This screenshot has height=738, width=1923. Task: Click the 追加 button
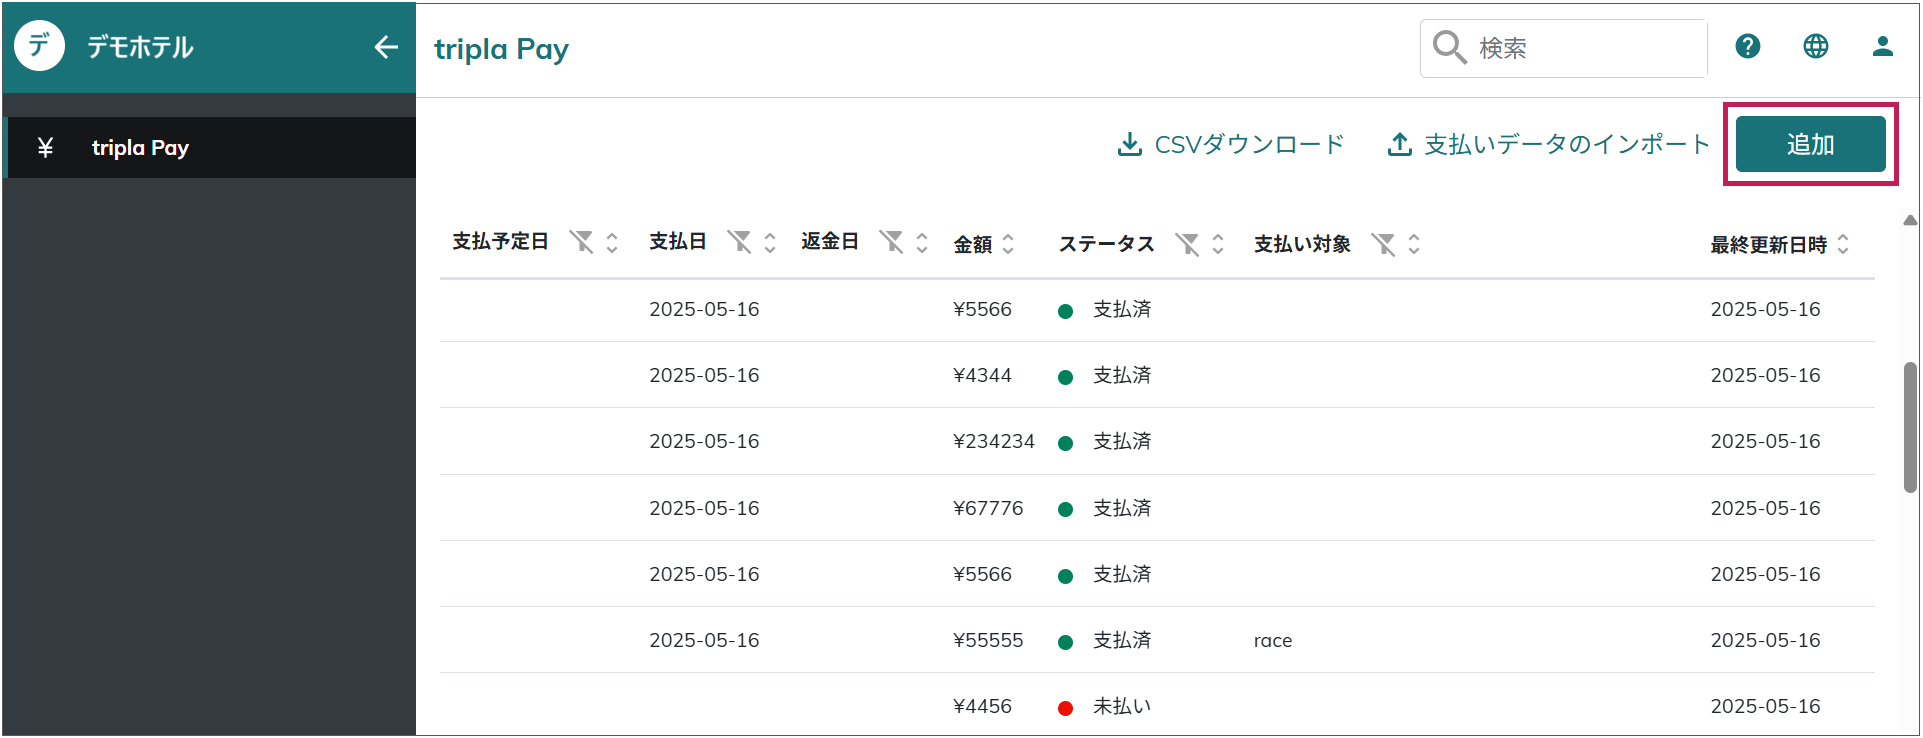click(x=1811, y=144)
